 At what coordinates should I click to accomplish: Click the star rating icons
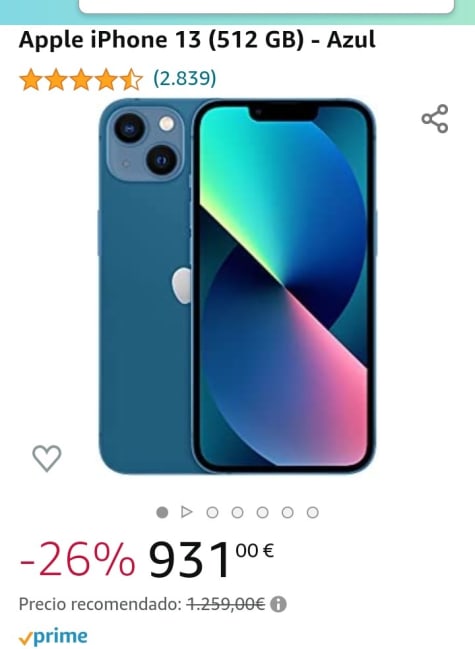pos(81,79)
